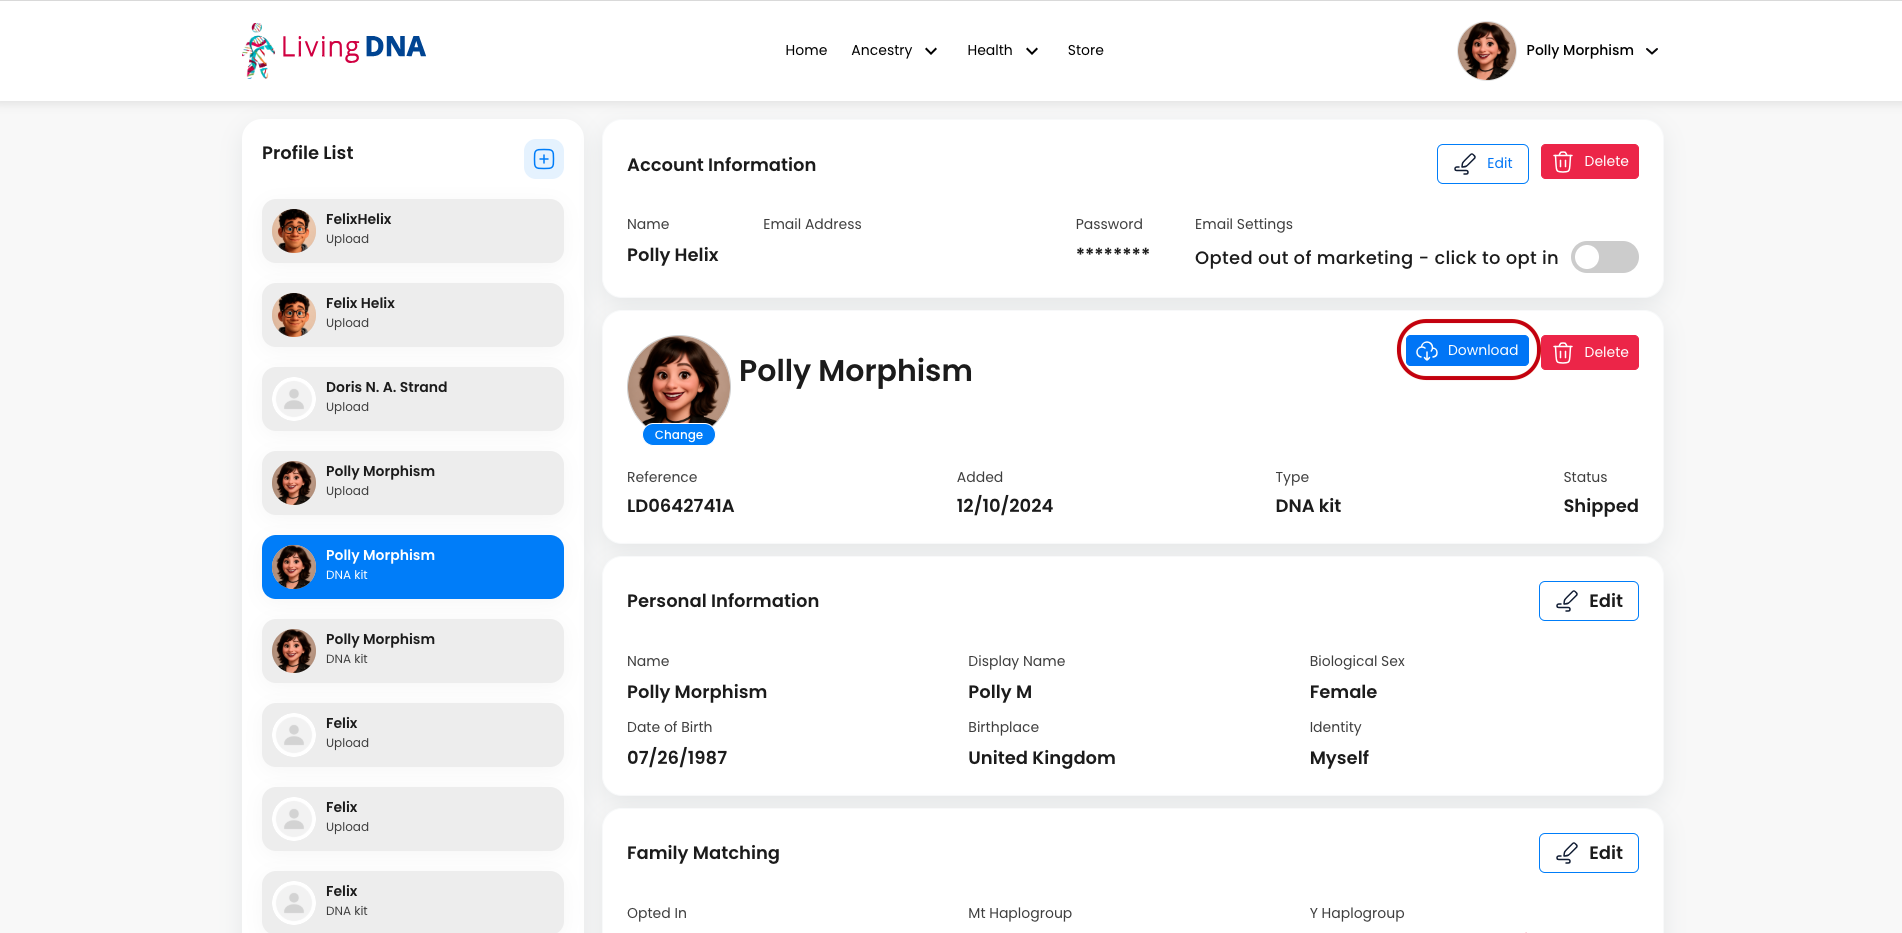Click the masked password value

pyautogui.click(x=1112, y=253)
